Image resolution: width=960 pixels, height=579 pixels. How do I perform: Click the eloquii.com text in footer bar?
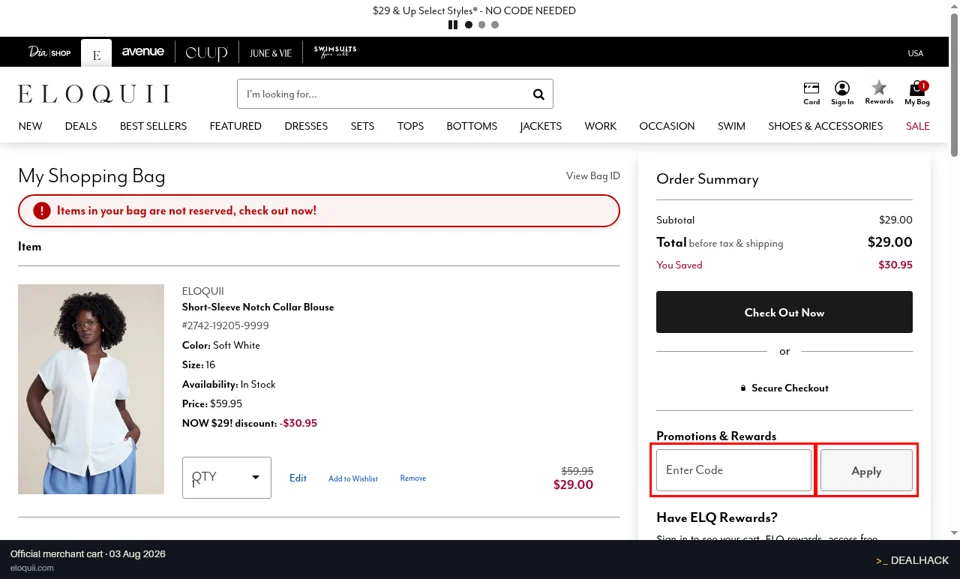coord(32,568)
